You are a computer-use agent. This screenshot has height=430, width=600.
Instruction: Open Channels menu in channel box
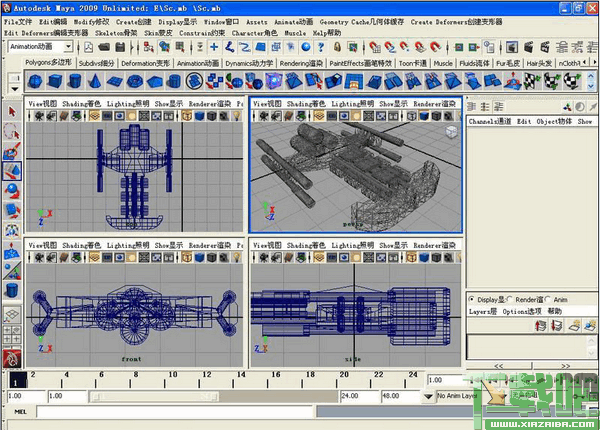pyautogui.click(x=490, y=121)
